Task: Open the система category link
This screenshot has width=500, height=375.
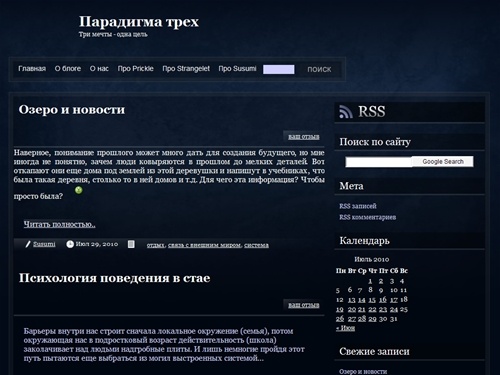Action: click(256, 245)
